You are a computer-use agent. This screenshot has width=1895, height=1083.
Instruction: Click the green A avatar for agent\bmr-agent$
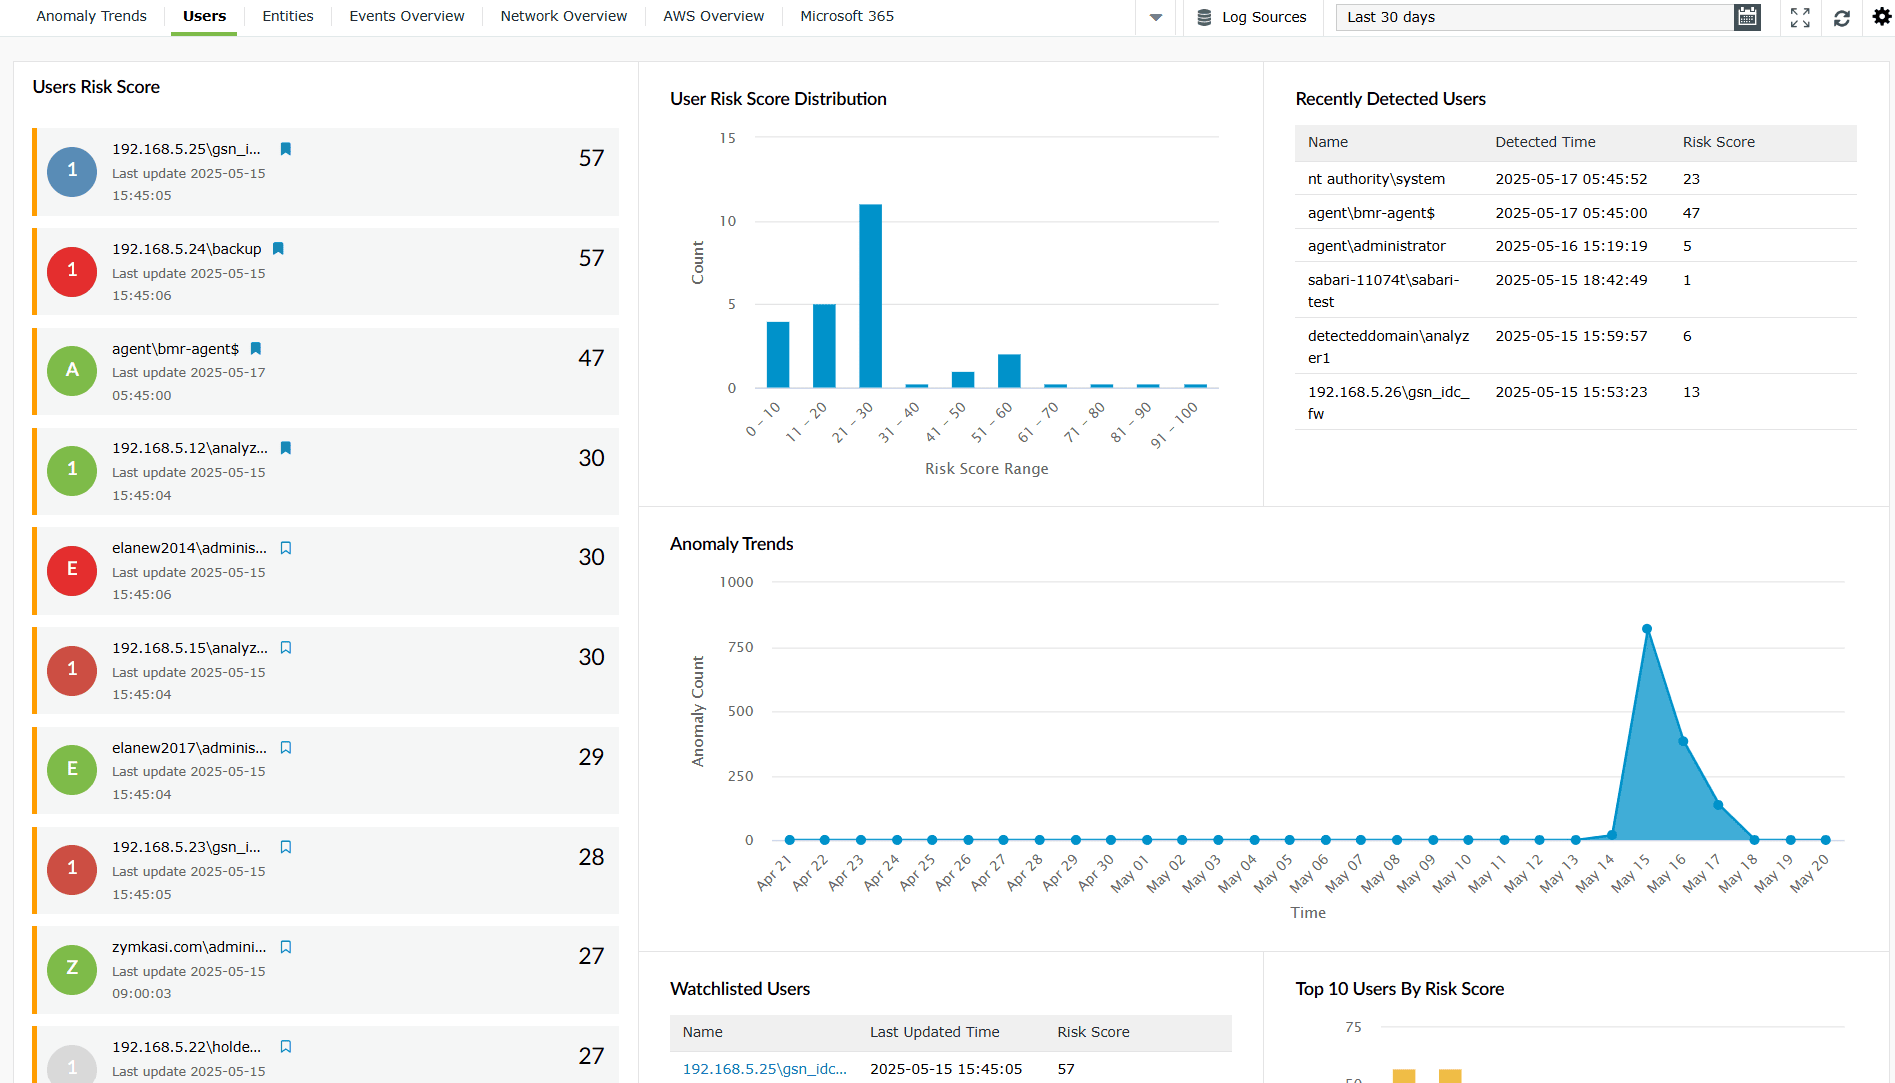72,371
